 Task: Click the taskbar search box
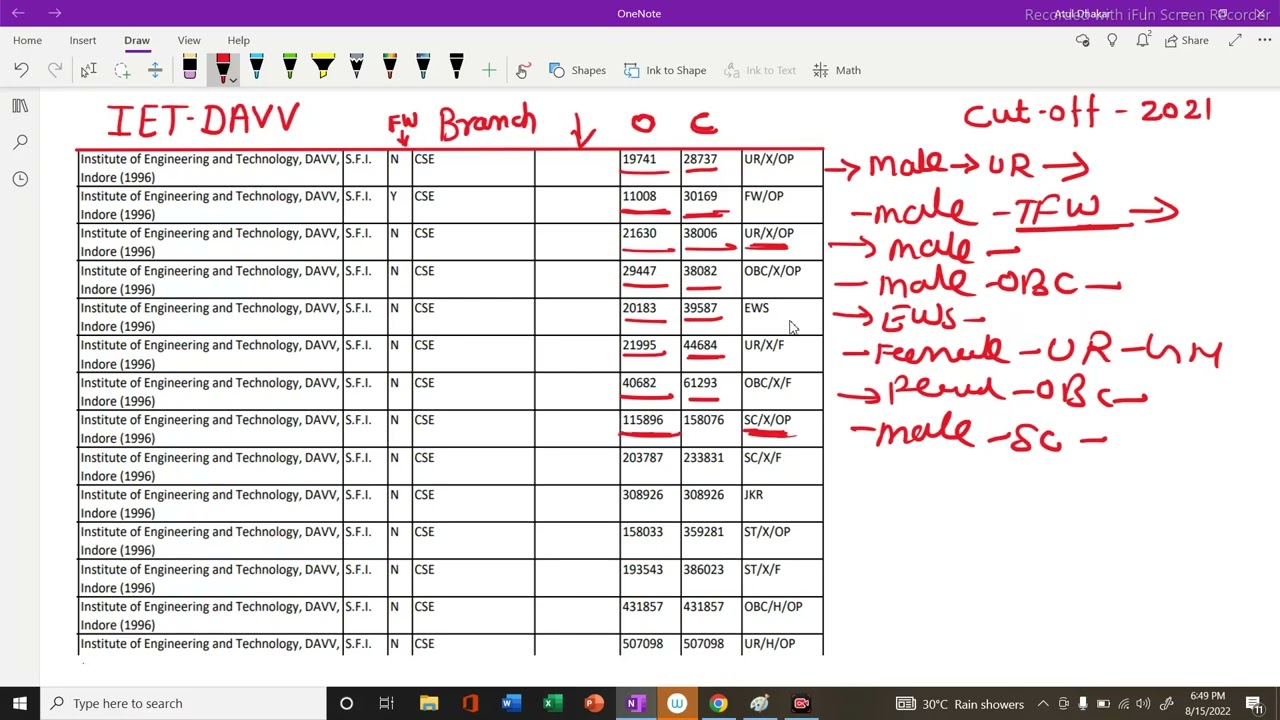click(183, 703)
